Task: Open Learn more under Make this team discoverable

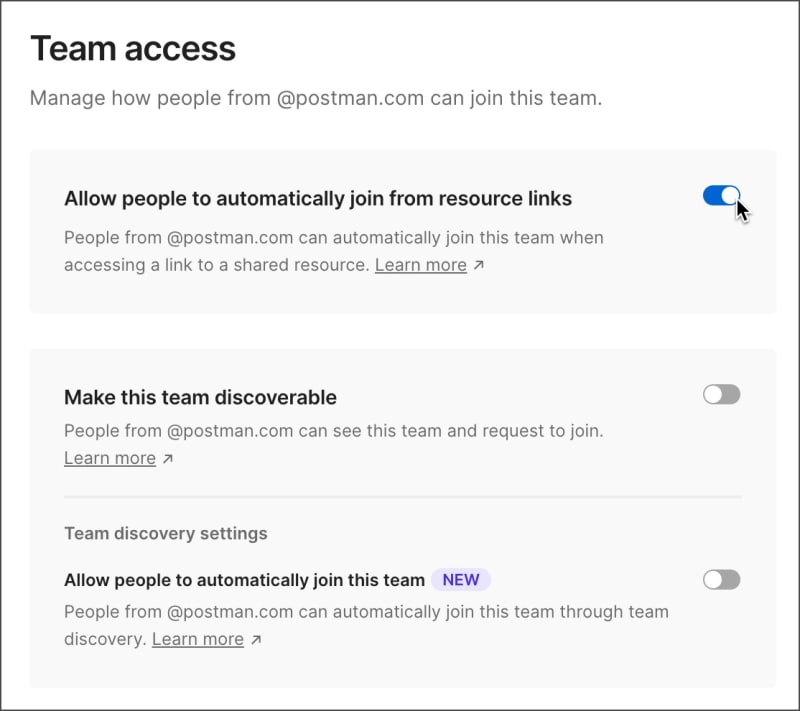Action: coord(110,458)
